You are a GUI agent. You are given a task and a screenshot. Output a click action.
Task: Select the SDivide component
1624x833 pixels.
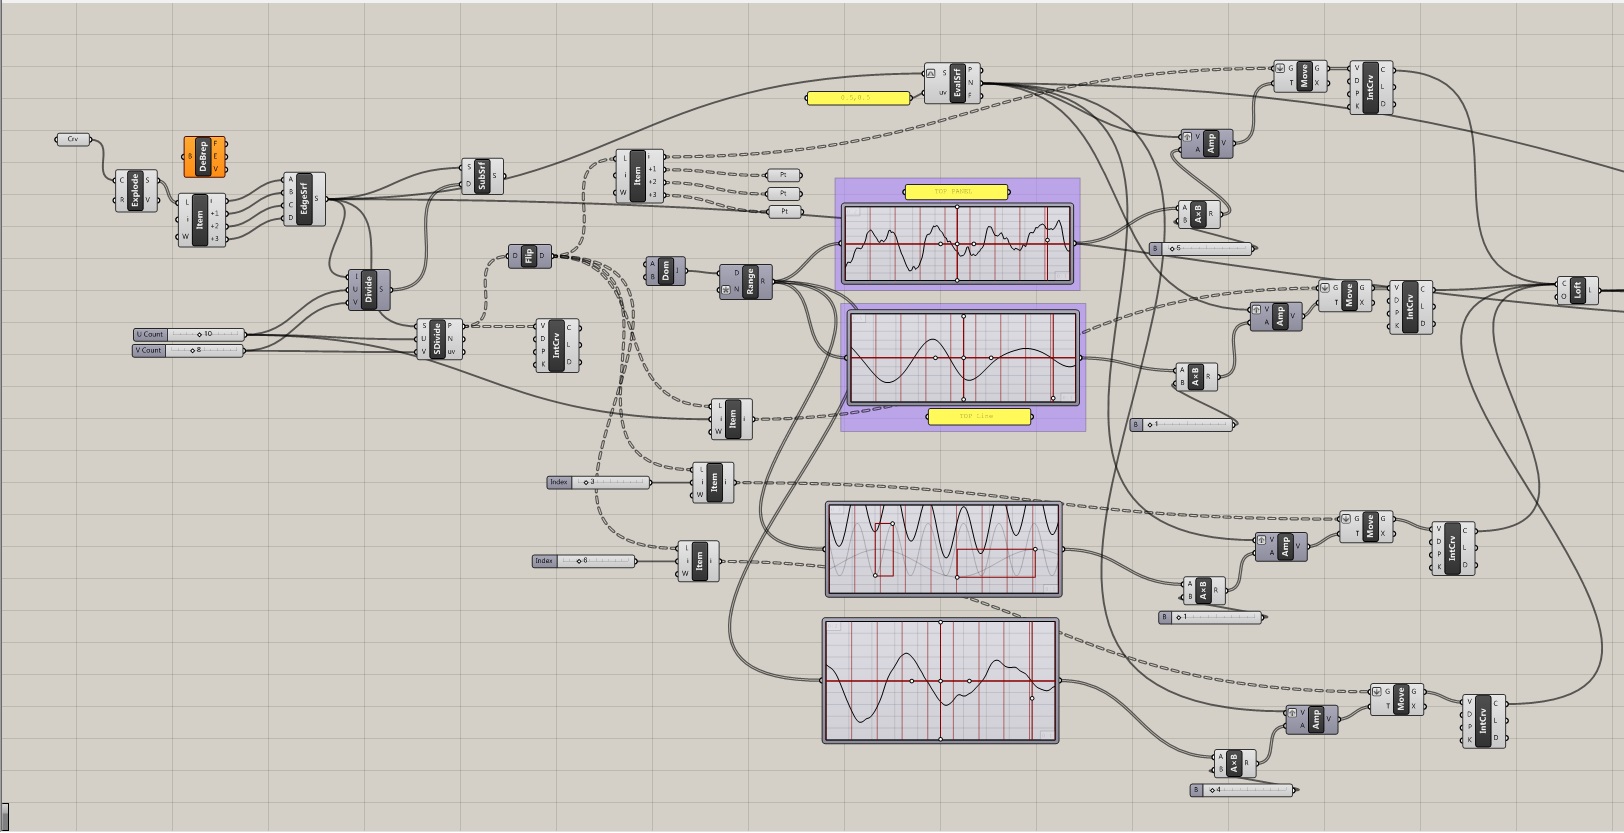click(437, 339)
